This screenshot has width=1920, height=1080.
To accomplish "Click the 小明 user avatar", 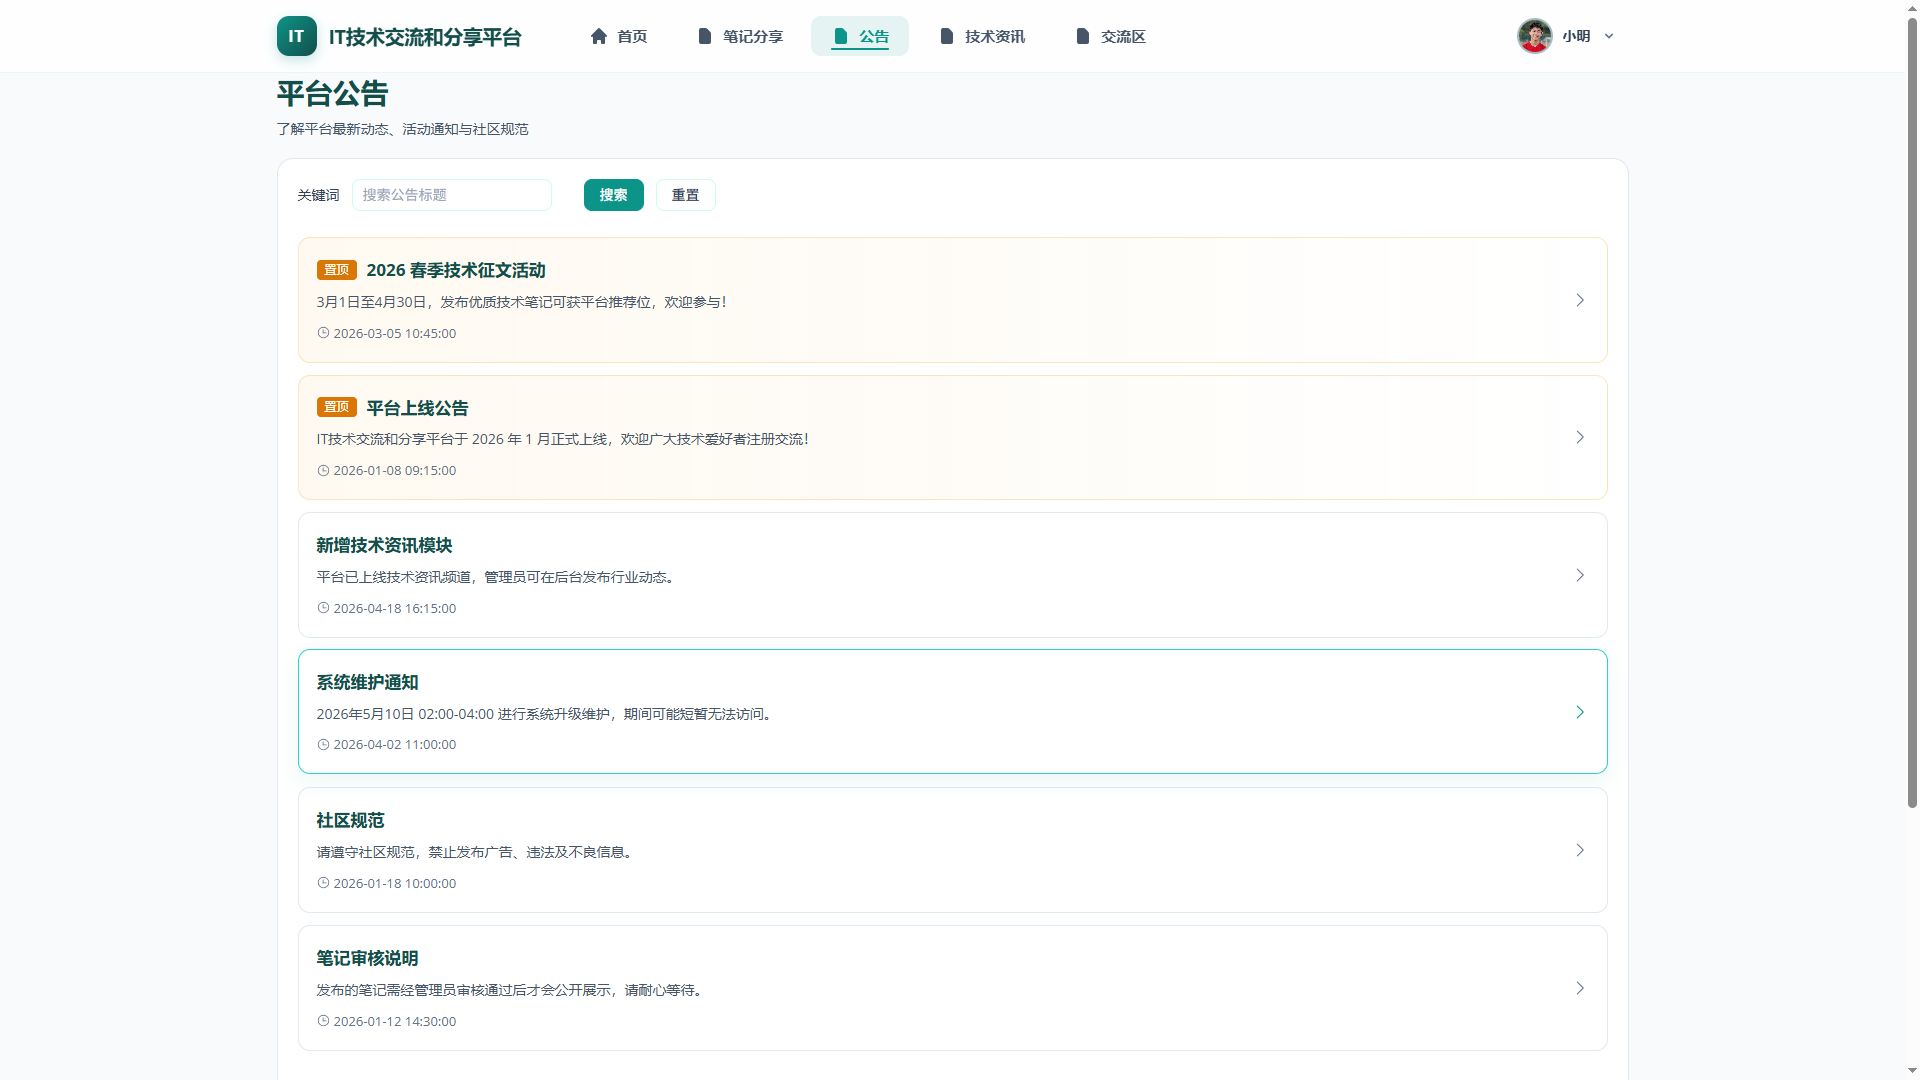I will tap(1534, 36).
